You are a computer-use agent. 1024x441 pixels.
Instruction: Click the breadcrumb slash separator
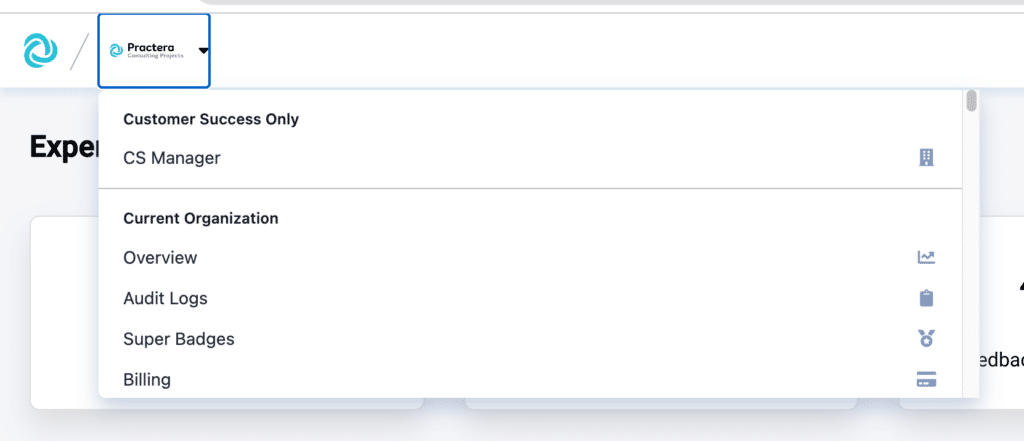pos(79,51)
